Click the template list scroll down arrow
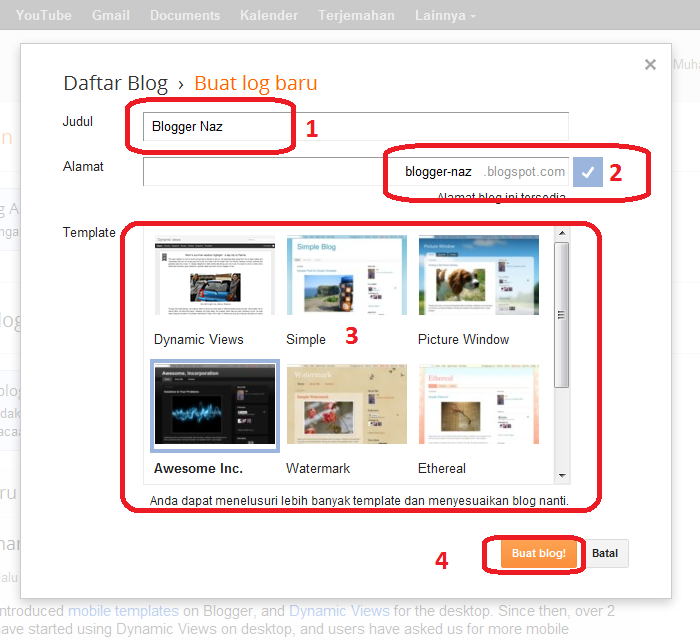 tap(562, 476)
